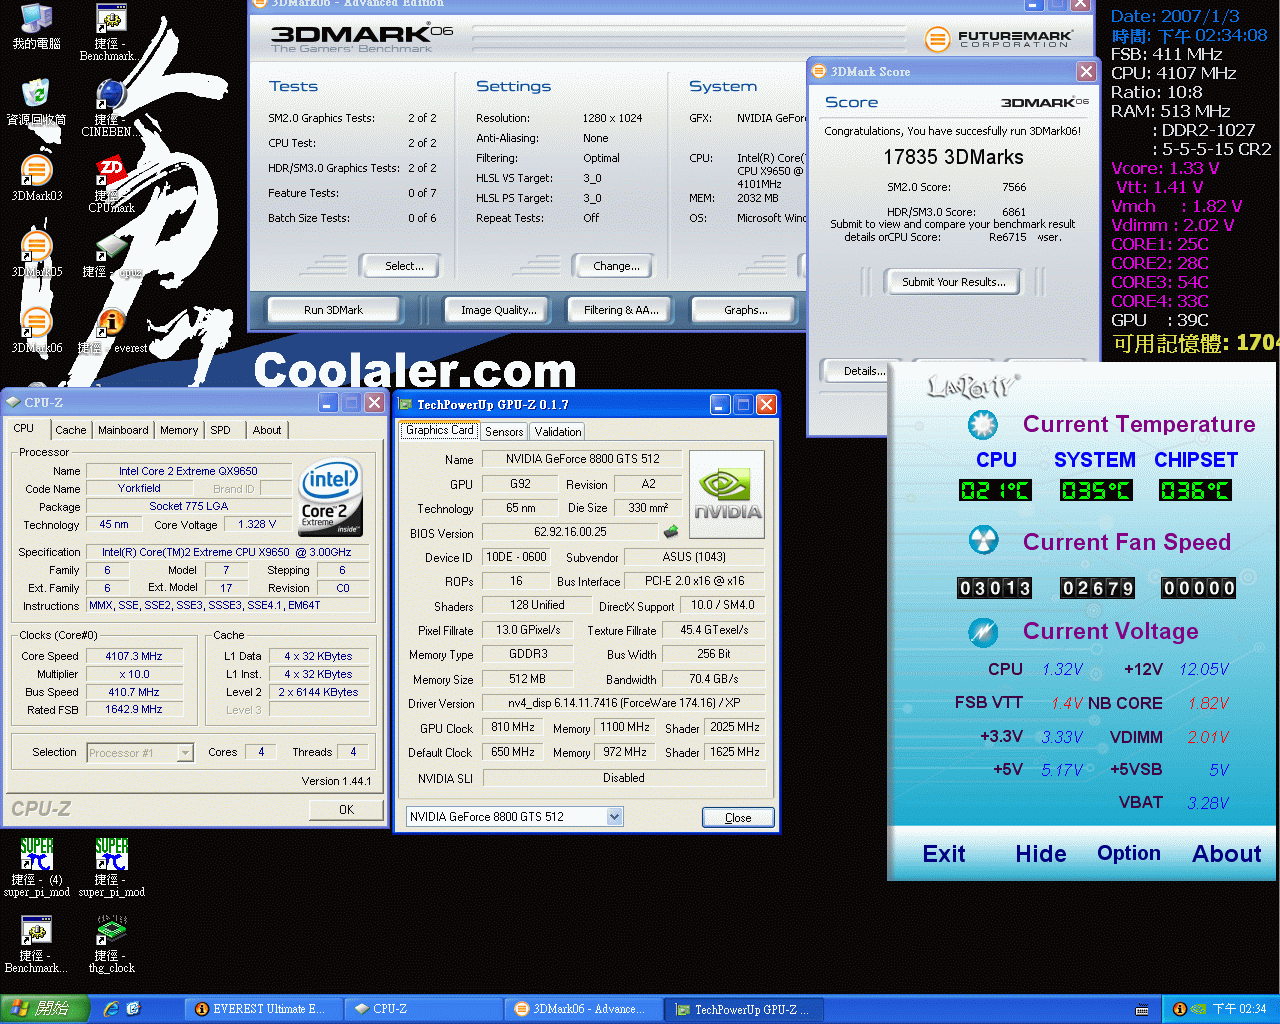
Task: Switch to the Validation tab in GPU-Z
Action: (557, 432)
